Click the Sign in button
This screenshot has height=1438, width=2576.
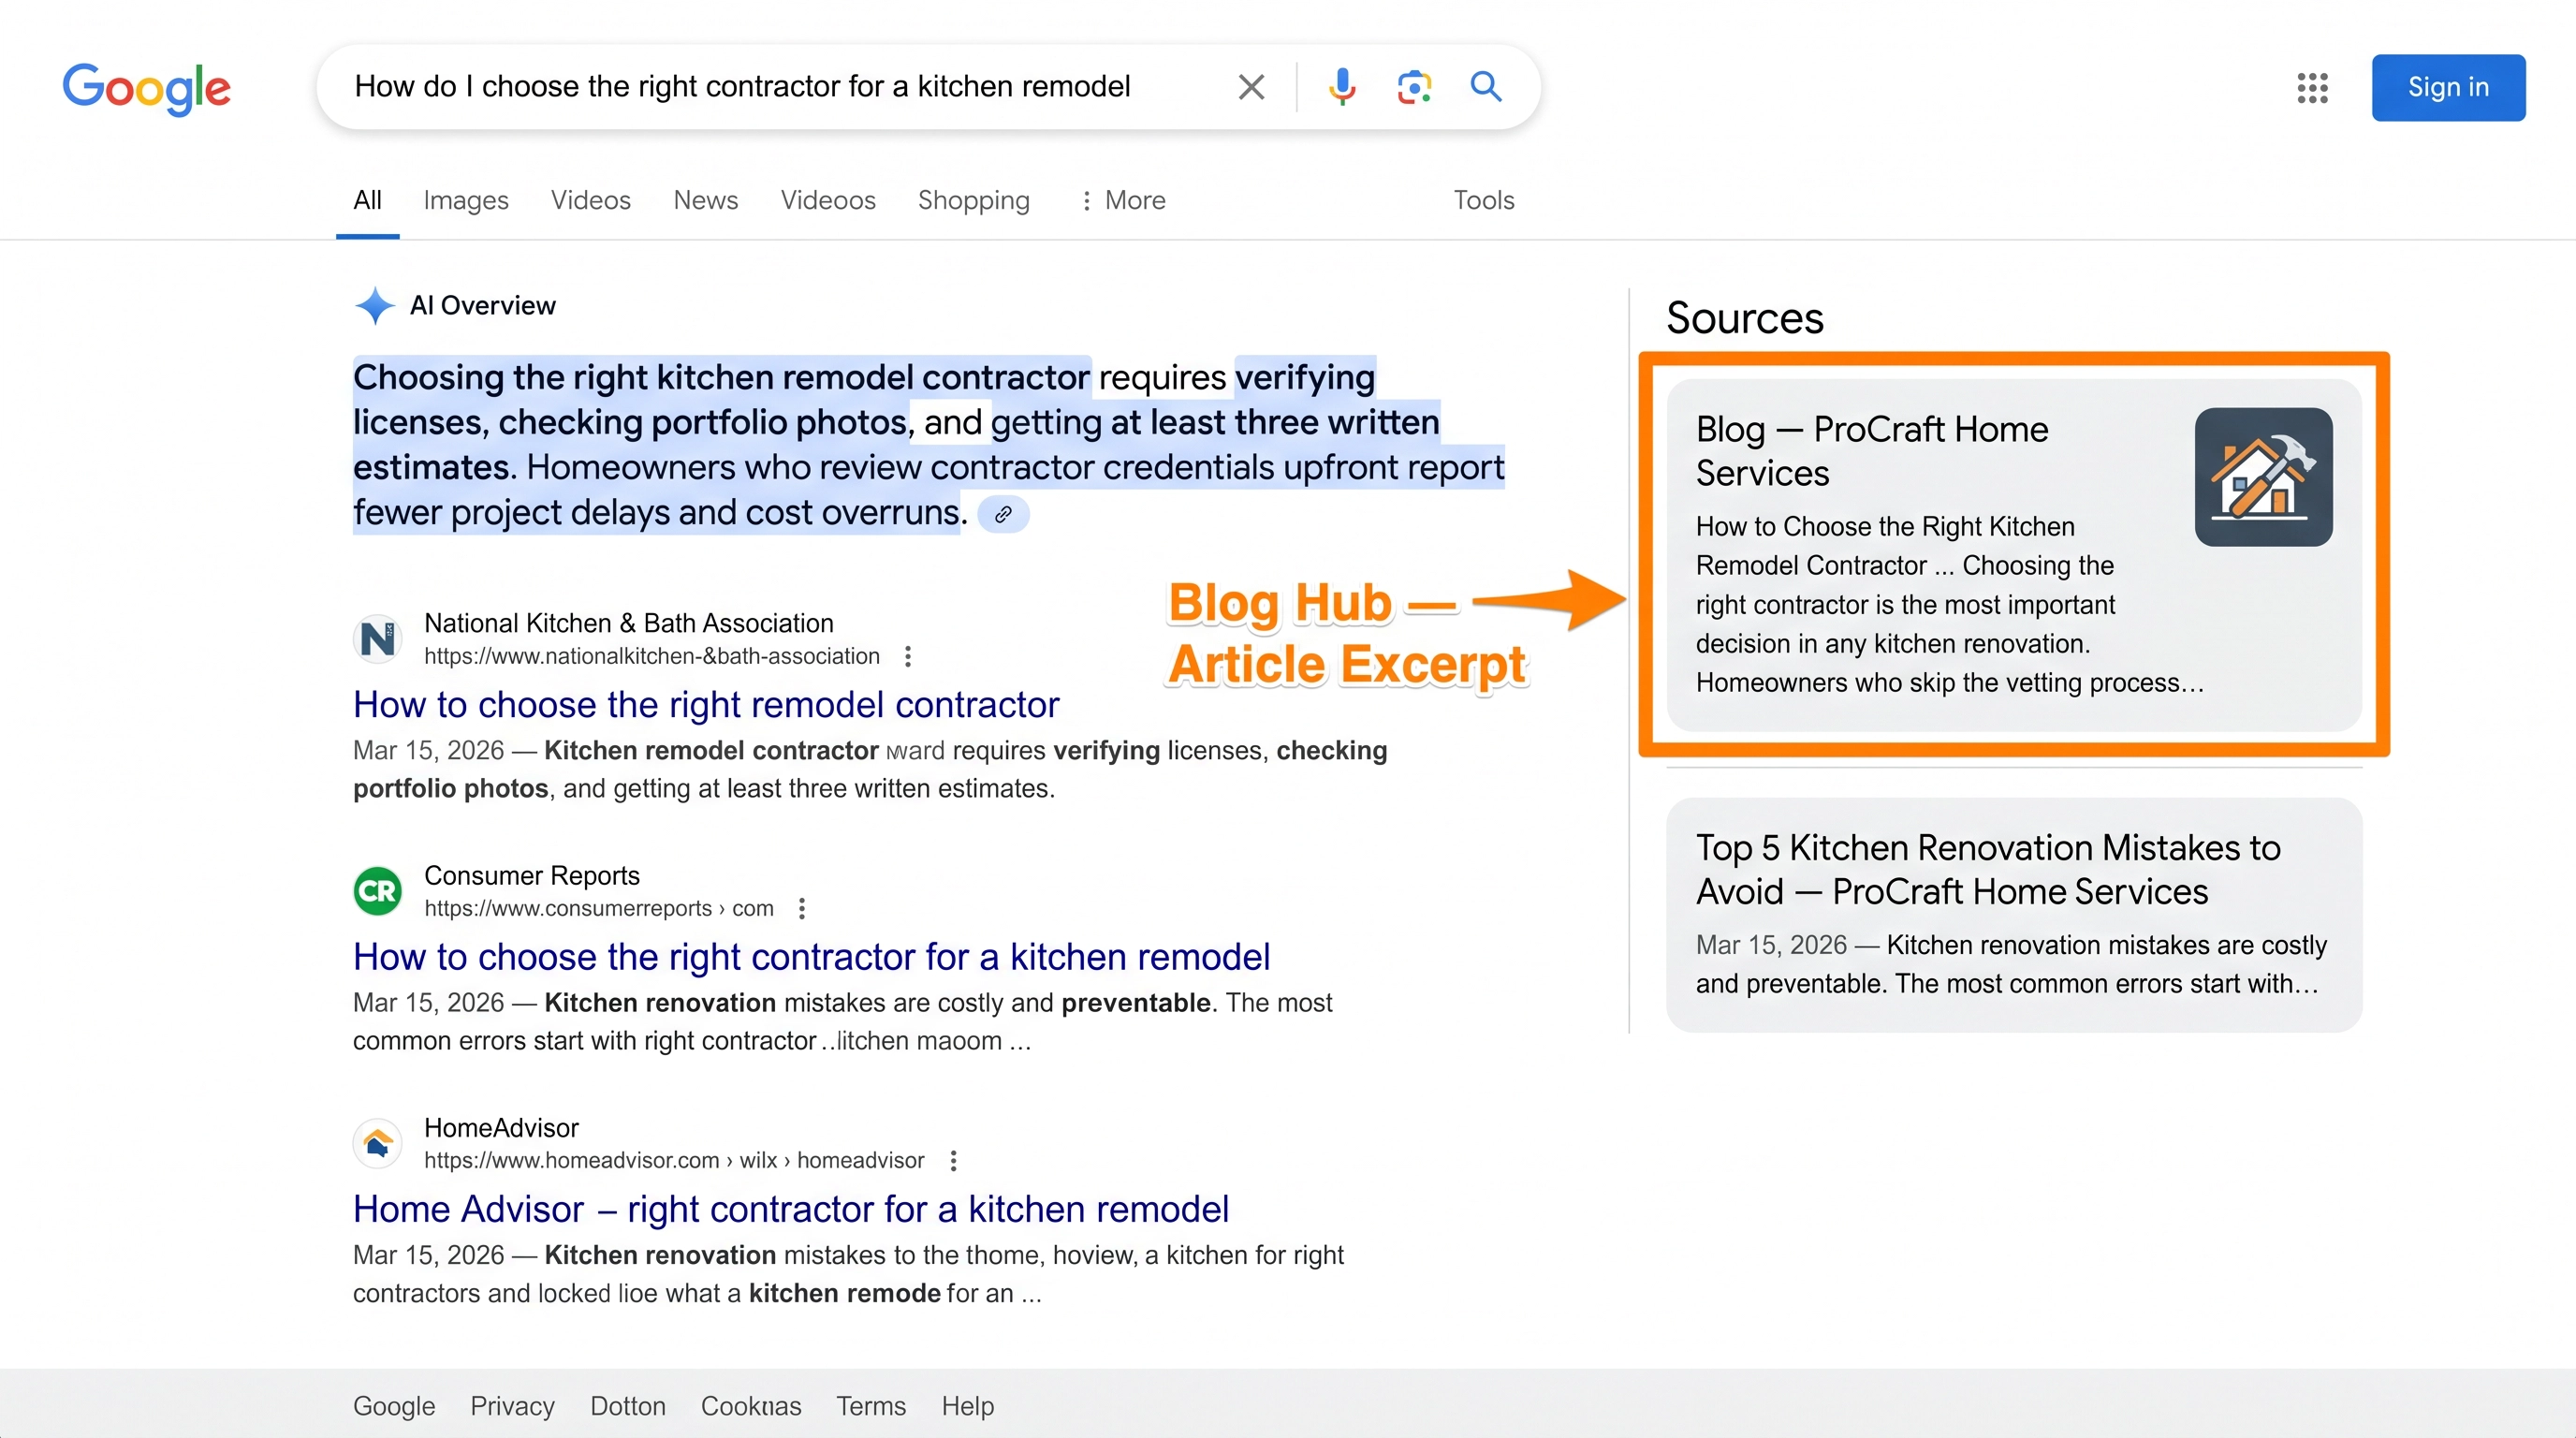pos(2448,87)
